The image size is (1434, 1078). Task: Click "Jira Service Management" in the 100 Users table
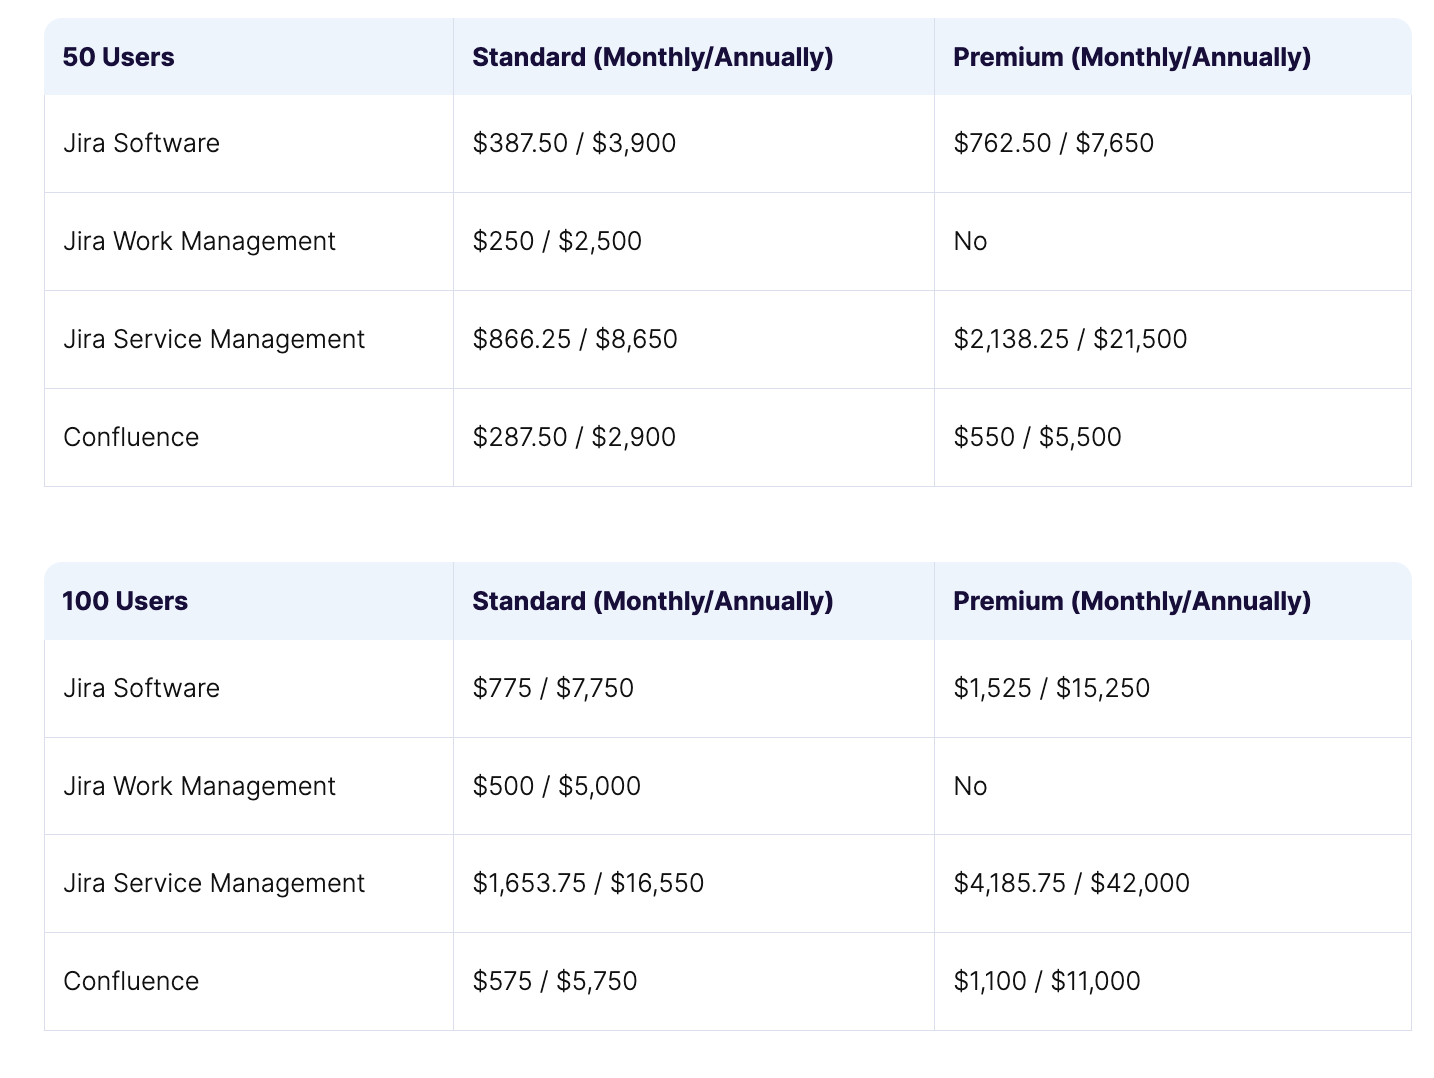click(x=214, y=883)
